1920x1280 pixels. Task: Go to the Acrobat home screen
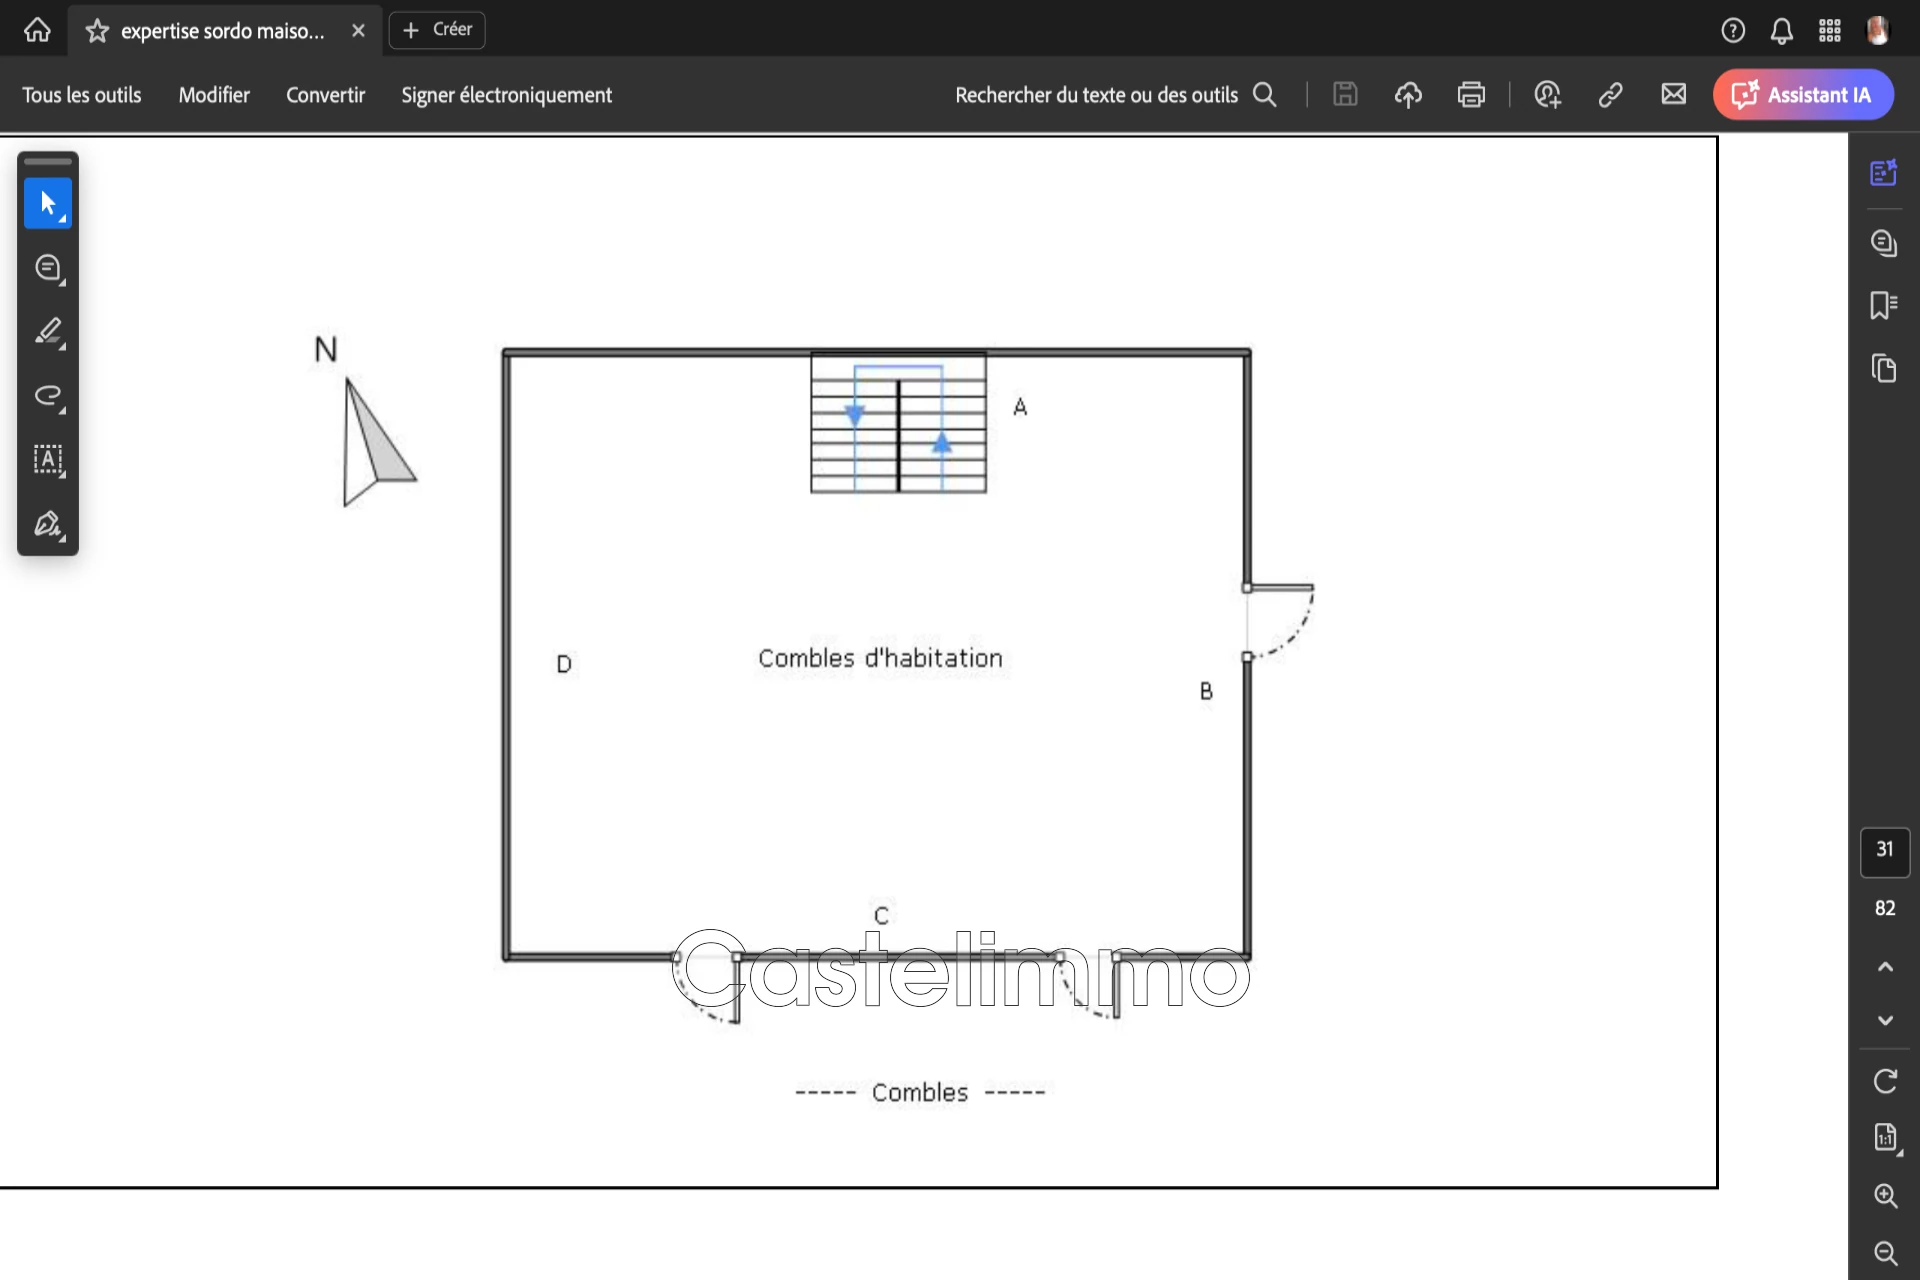click(37, 30)
